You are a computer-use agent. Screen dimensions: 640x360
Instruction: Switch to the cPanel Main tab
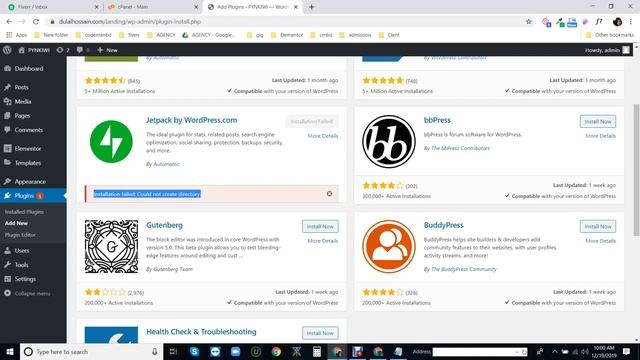(151, 7)
